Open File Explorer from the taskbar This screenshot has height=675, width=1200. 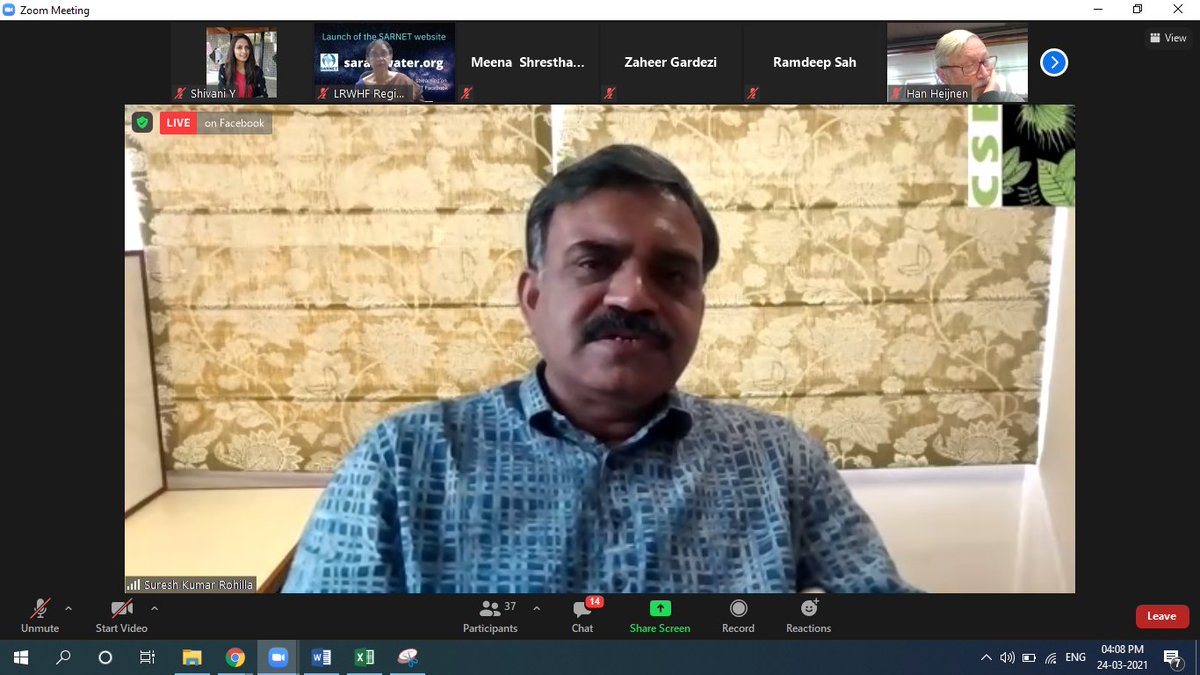pos(192,657)
